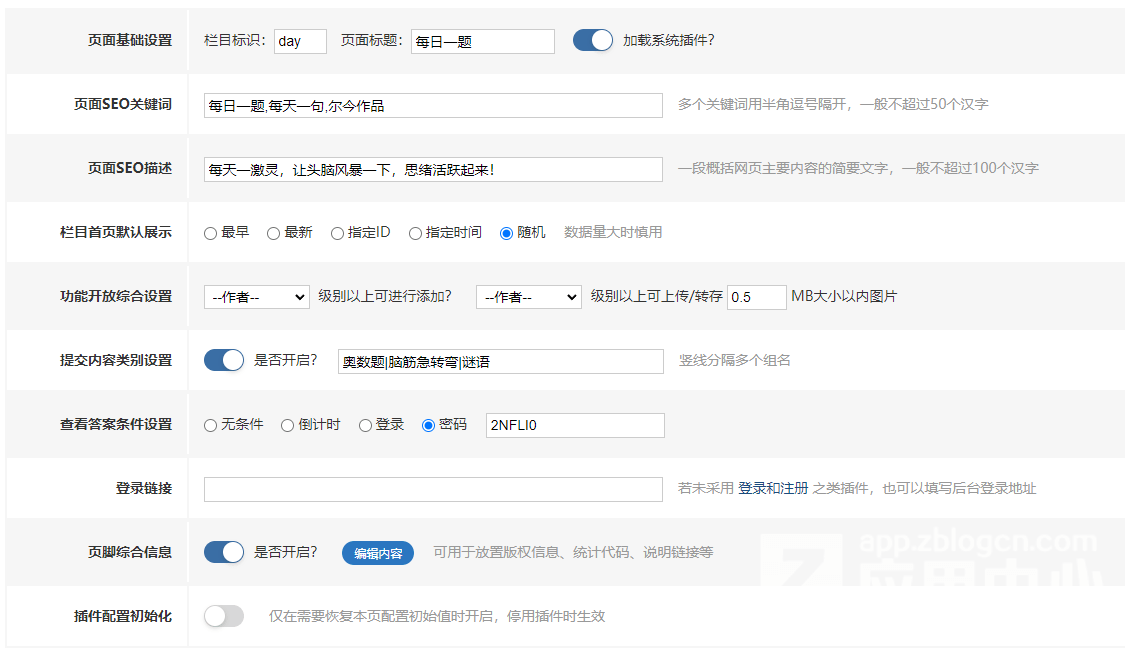The image size is (1125, 650).
Task: Open the 登录和注册 plugin link
Action: [x=772, y=489]
